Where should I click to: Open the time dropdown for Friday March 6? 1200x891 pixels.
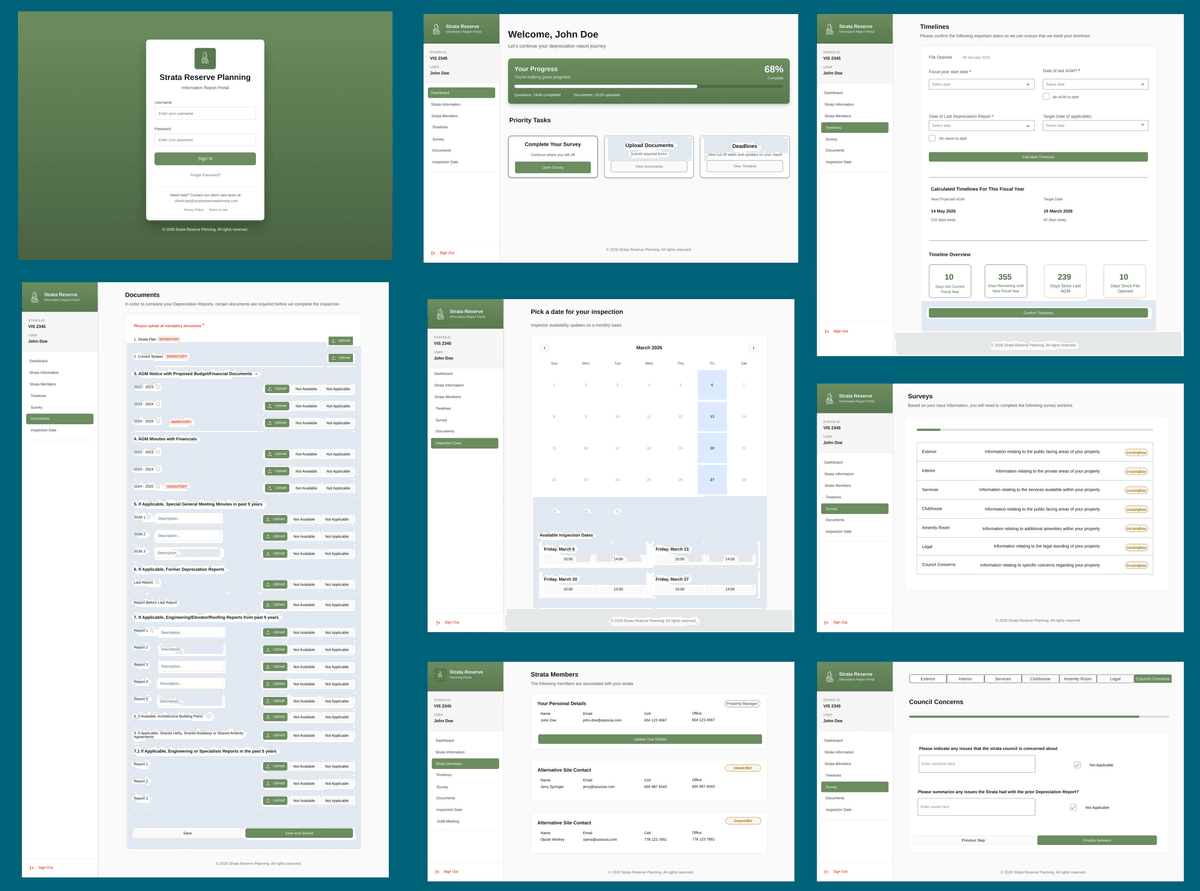coord(568,559)
